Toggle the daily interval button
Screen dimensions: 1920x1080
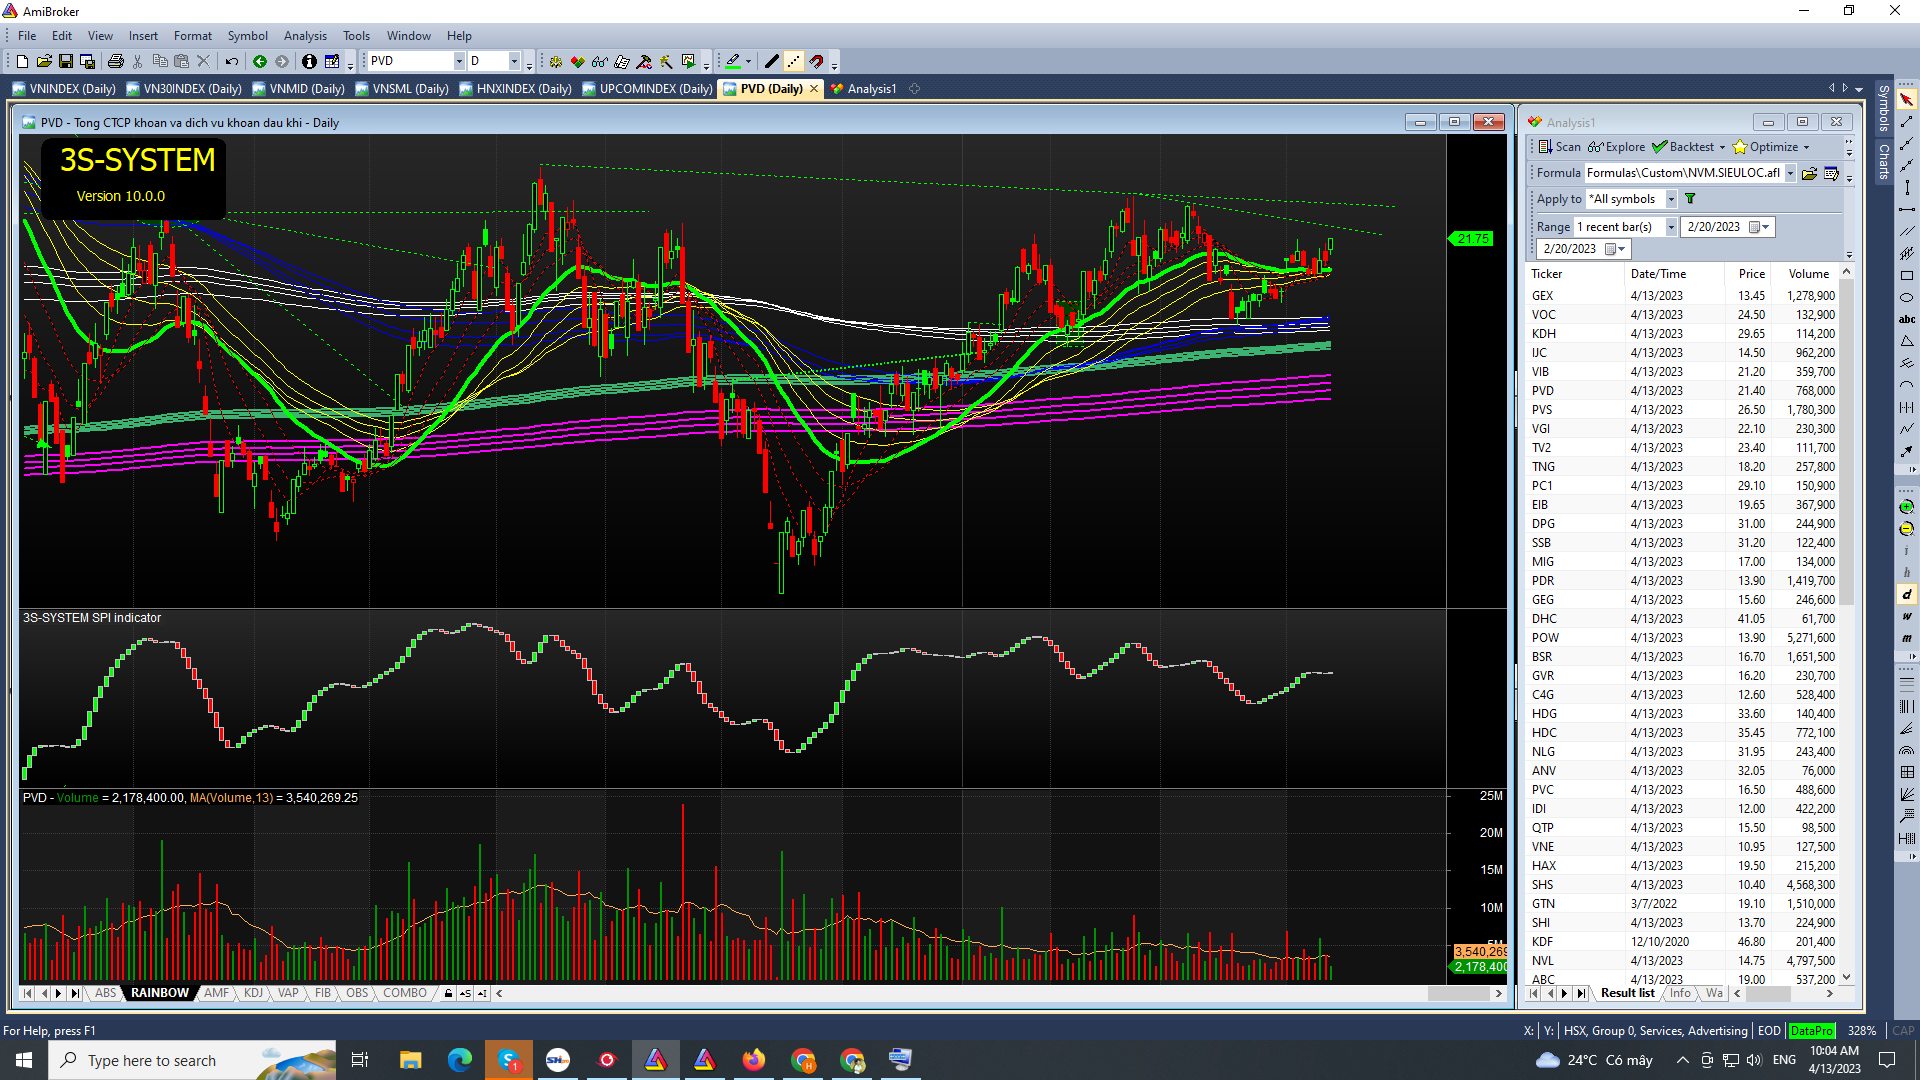(1907, 594)
